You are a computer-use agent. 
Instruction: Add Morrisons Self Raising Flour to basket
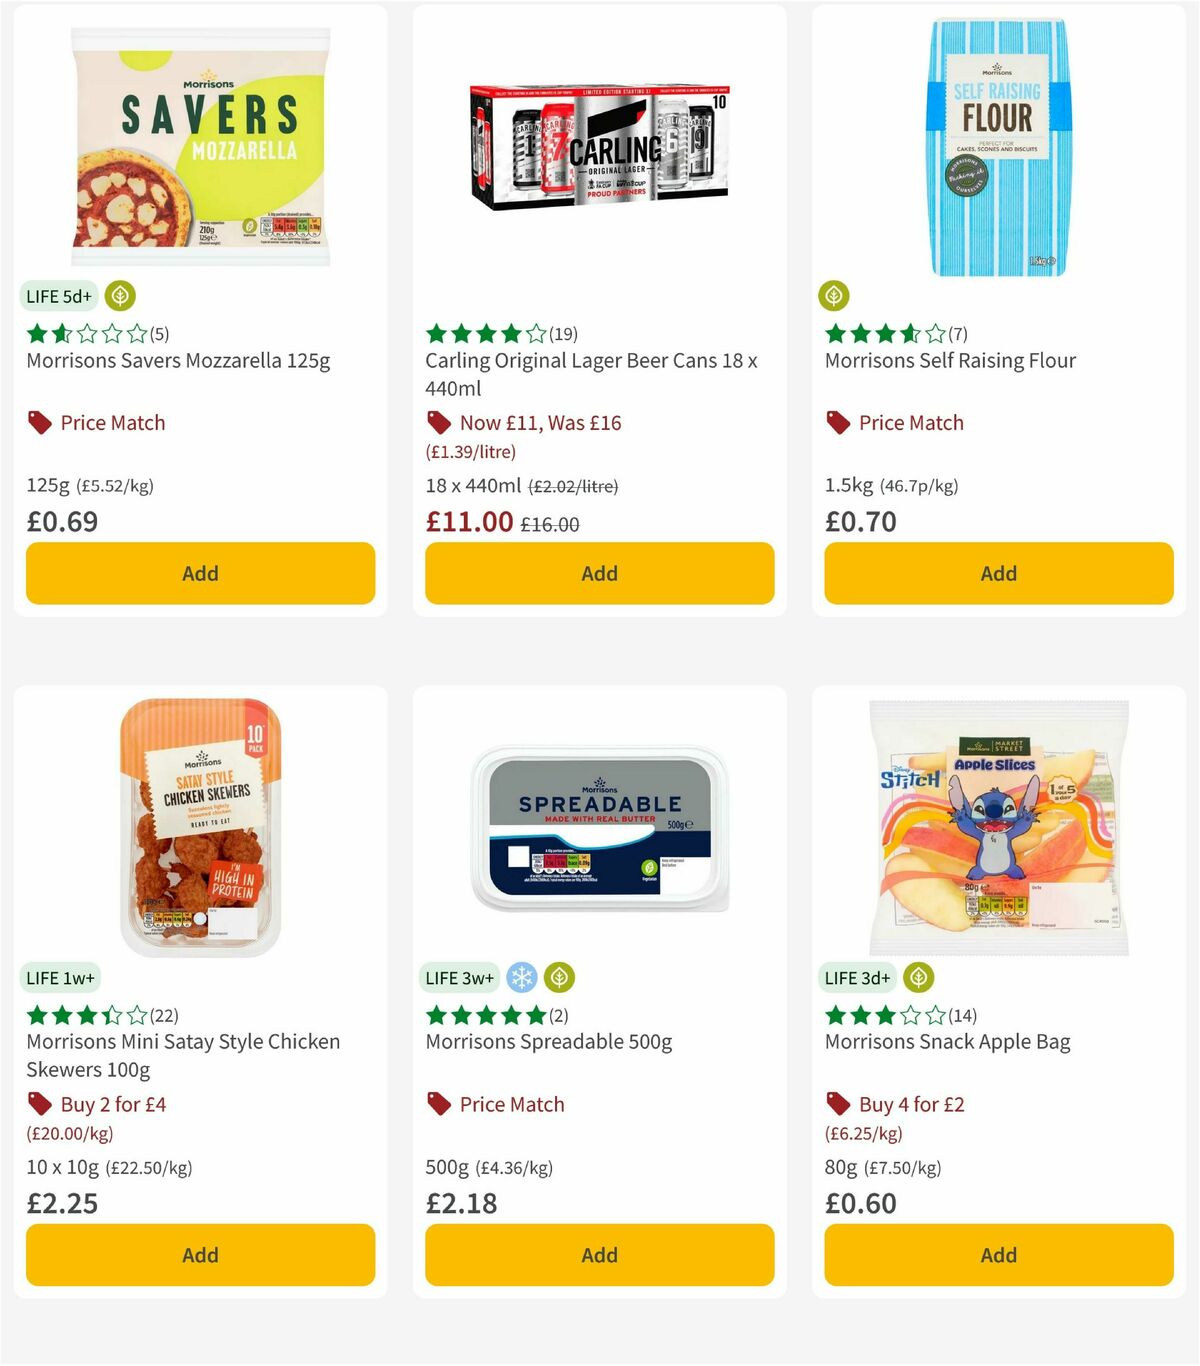tap(997, 573)
